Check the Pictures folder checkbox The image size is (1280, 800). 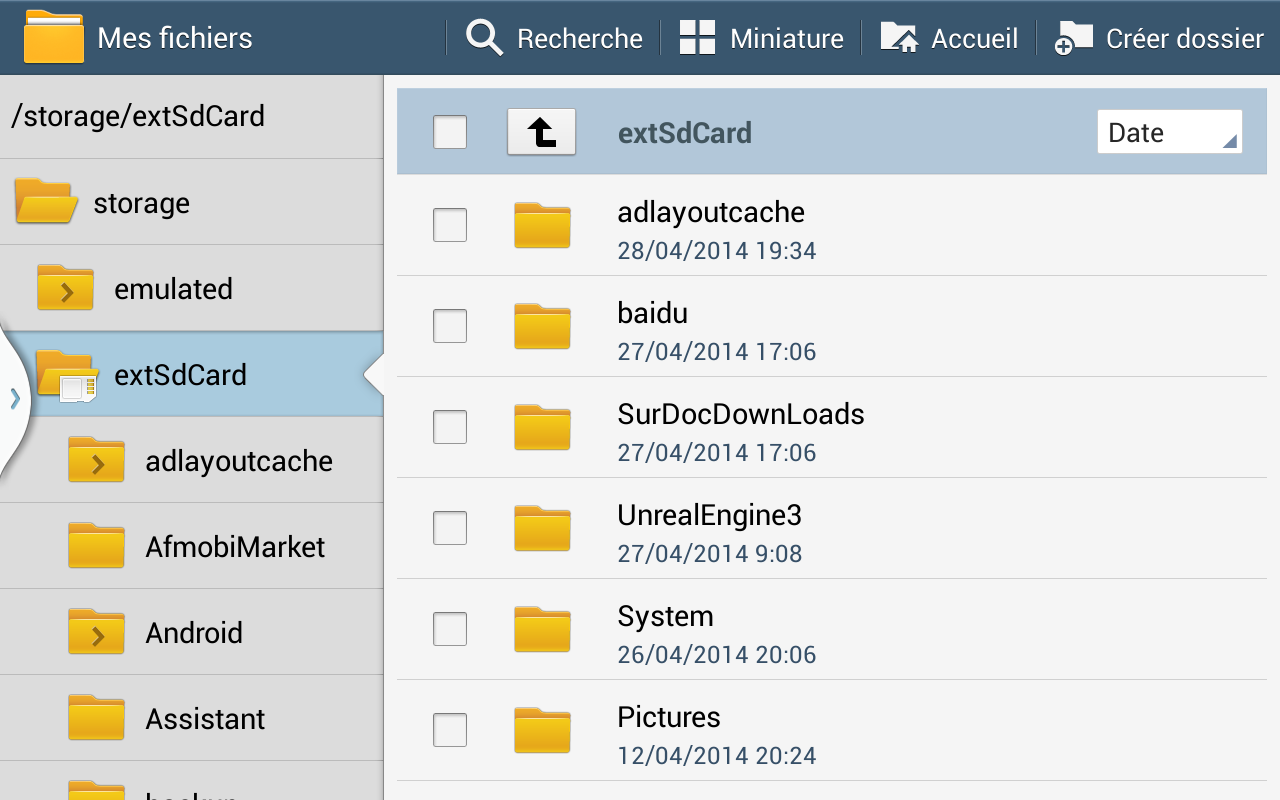pyautogui.click(x=450, y=730)
